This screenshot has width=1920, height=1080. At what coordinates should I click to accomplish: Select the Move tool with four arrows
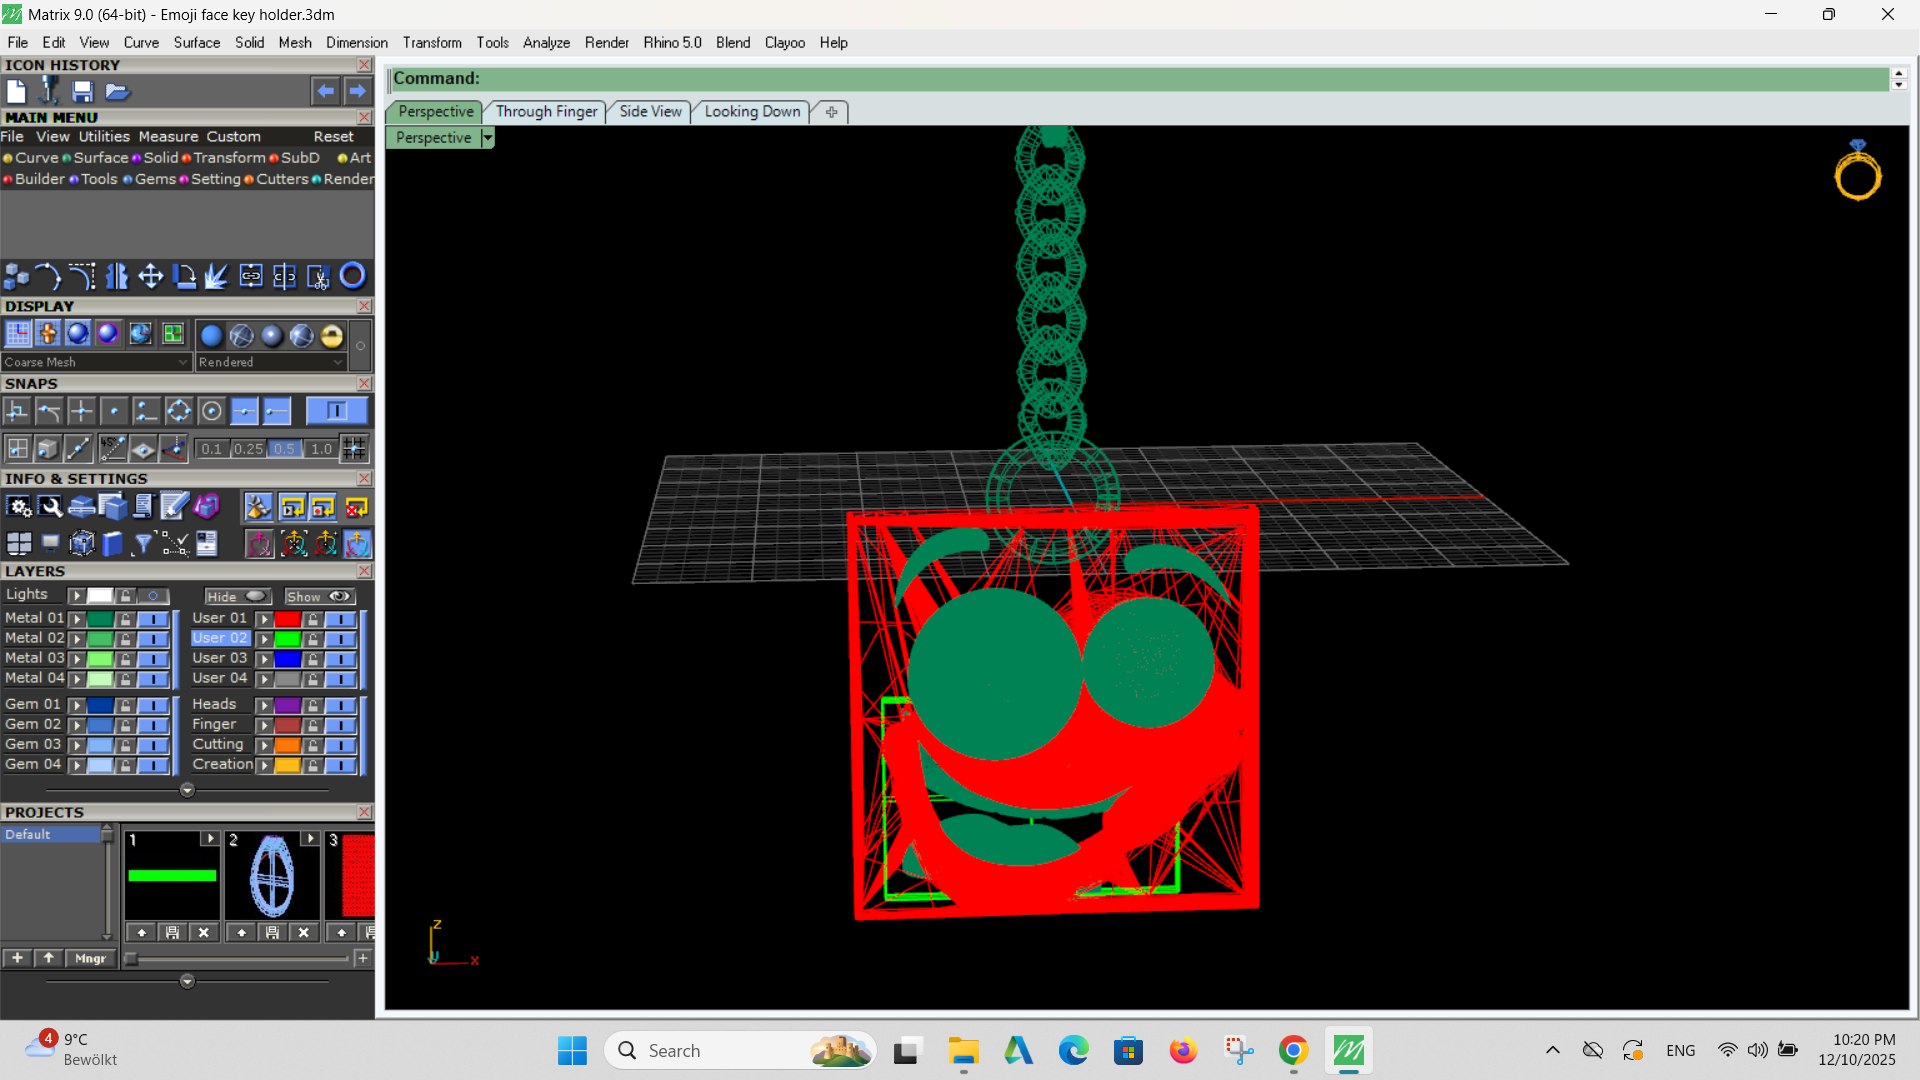coord(151,276)
